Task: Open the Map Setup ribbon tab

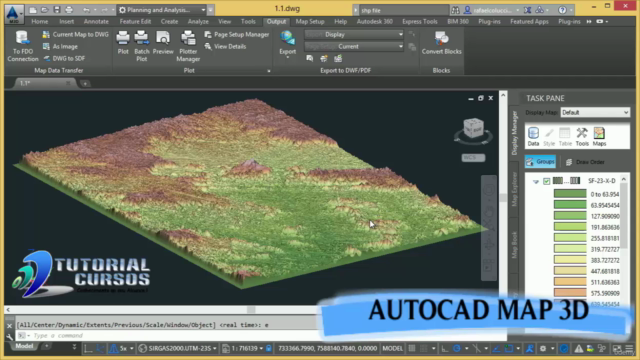Action: (x=310, y=21)
